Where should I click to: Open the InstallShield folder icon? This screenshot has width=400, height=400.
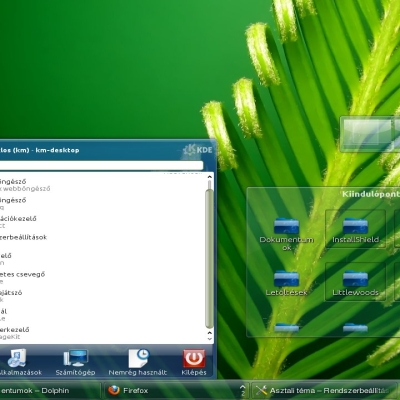point(355,230)
